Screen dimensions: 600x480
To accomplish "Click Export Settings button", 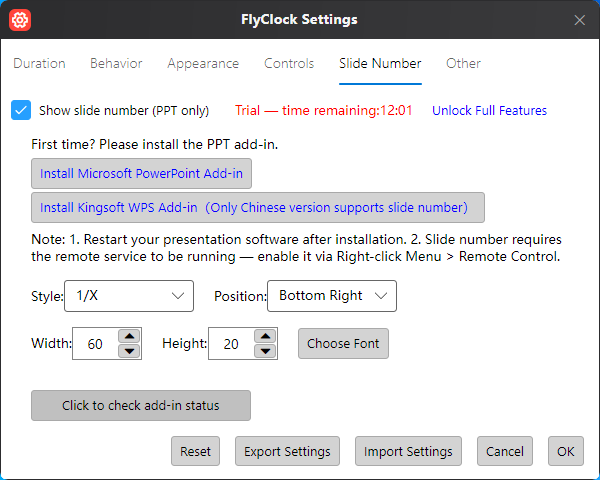I will (287, 451).
